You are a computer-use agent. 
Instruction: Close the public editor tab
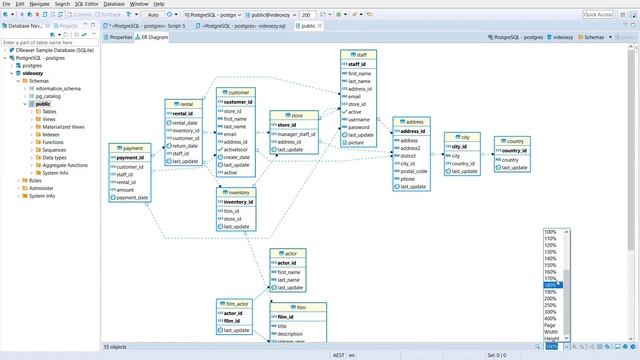point(320,26)
